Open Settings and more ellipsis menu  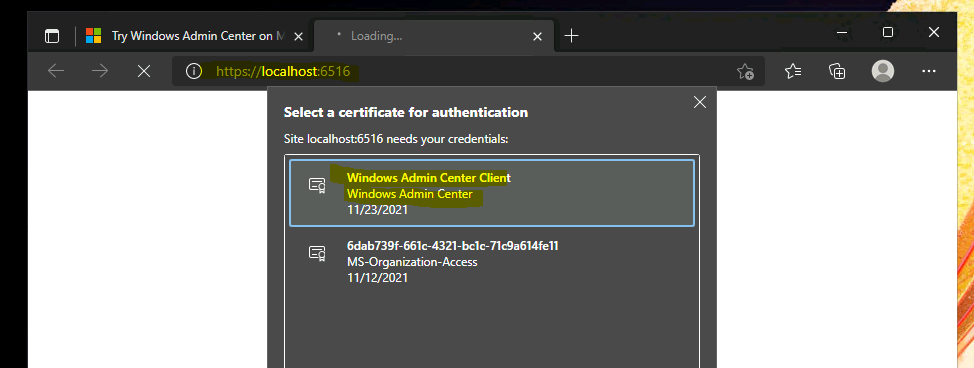click(x=929, y=71)
